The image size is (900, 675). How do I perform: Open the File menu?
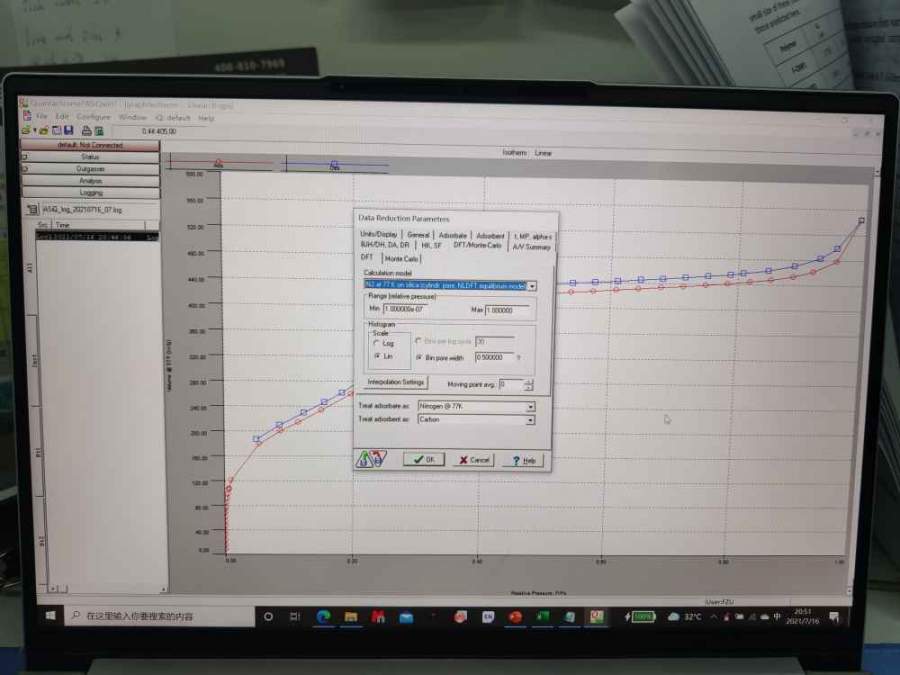[42, 117]
